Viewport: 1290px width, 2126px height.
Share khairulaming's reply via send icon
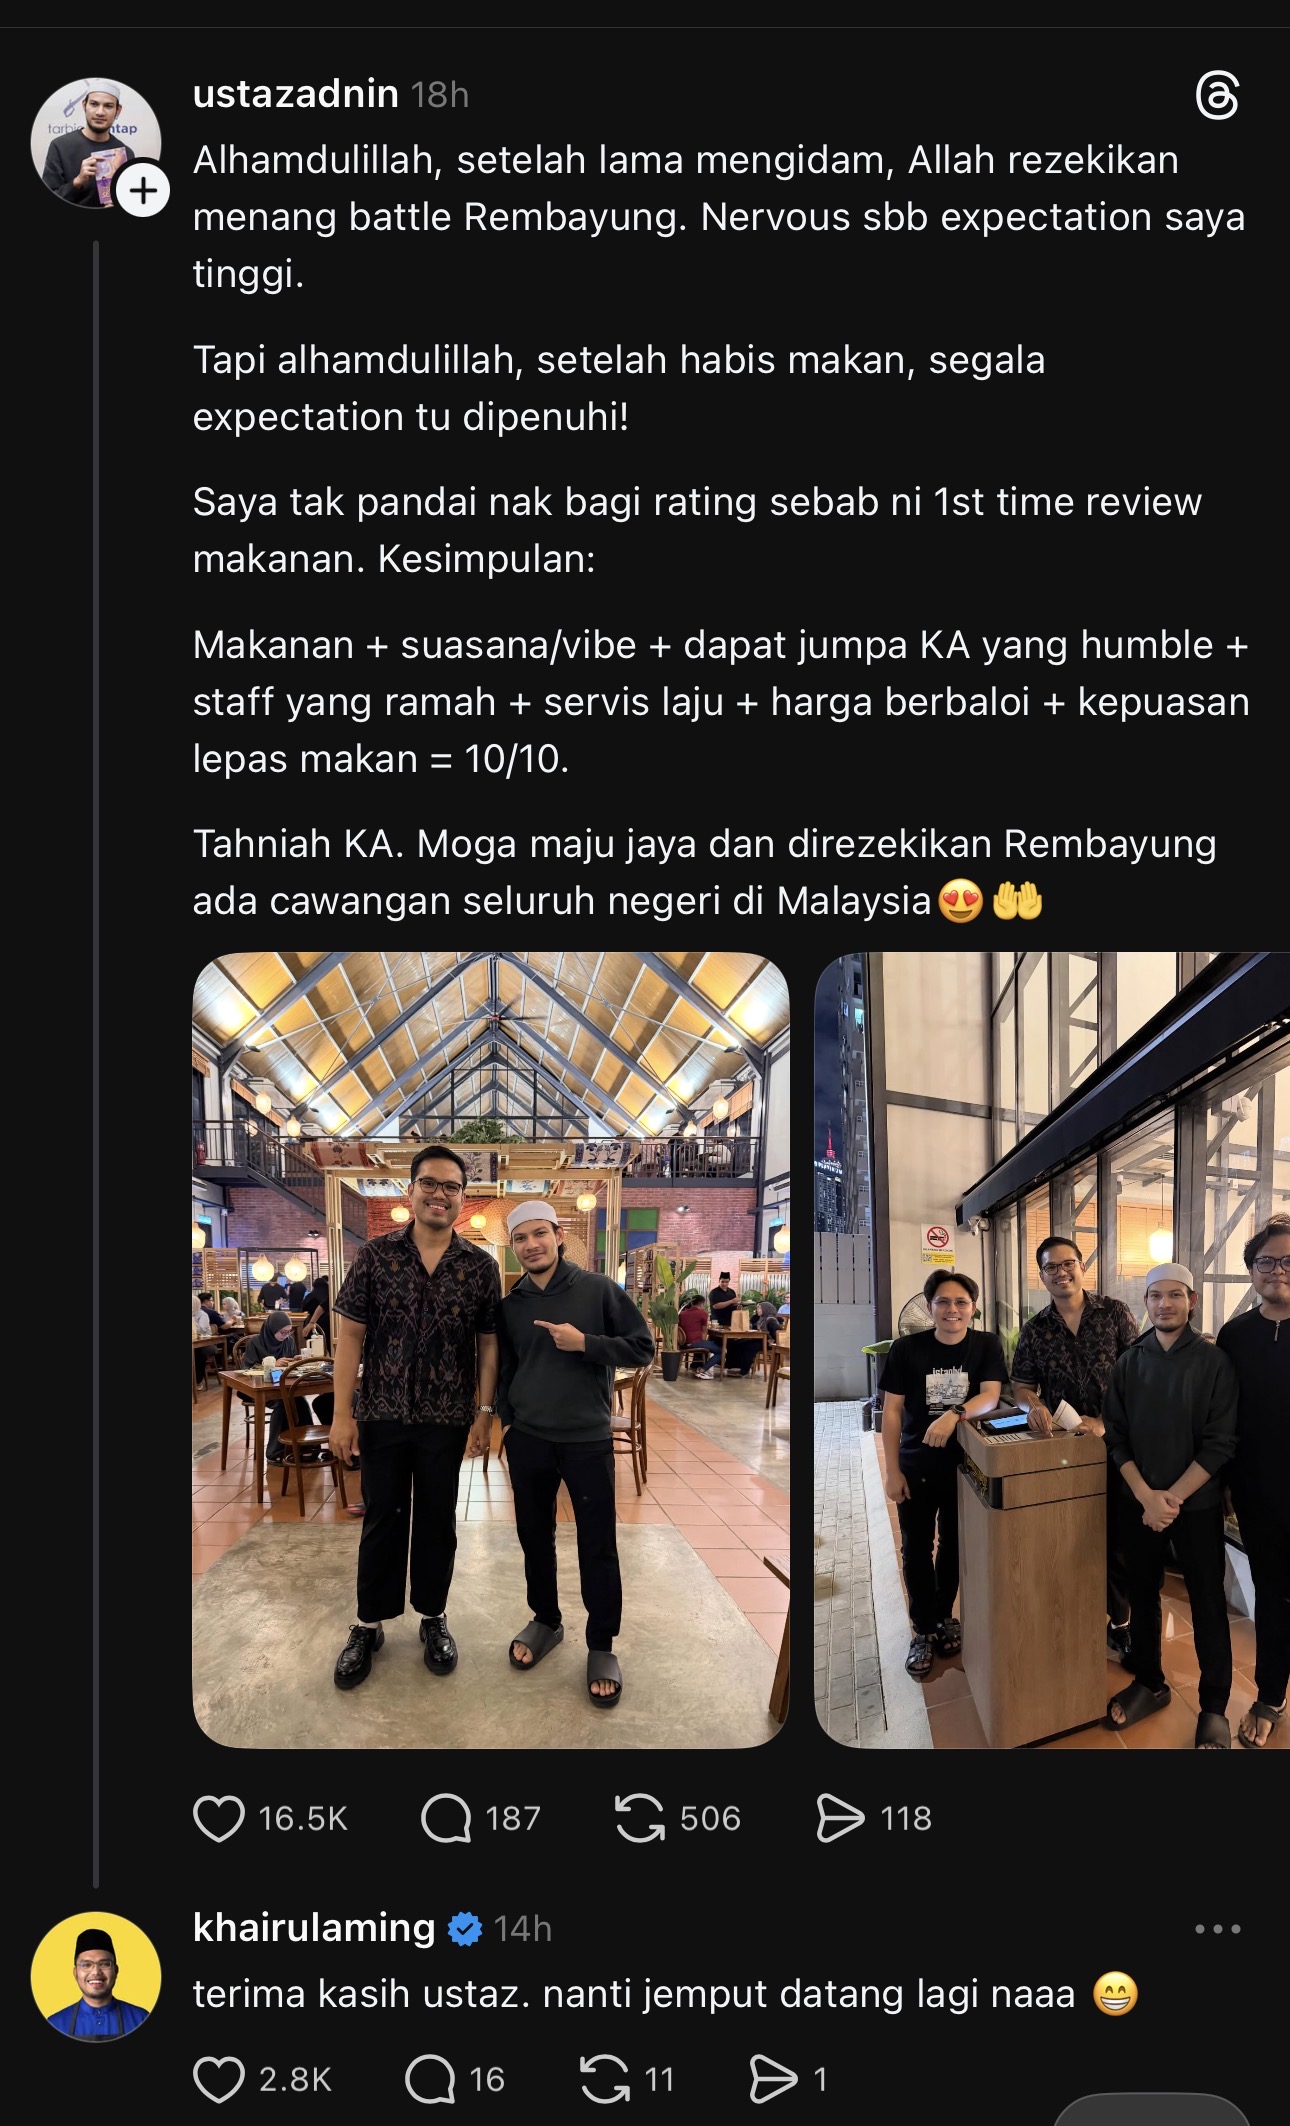pos(774,2079)
